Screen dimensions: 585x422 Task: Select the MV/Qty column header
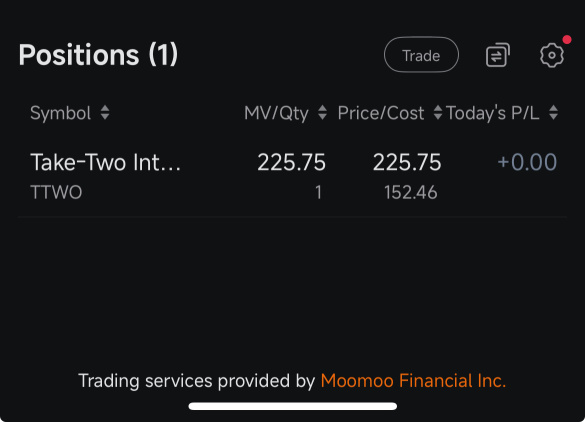point(276,113)
